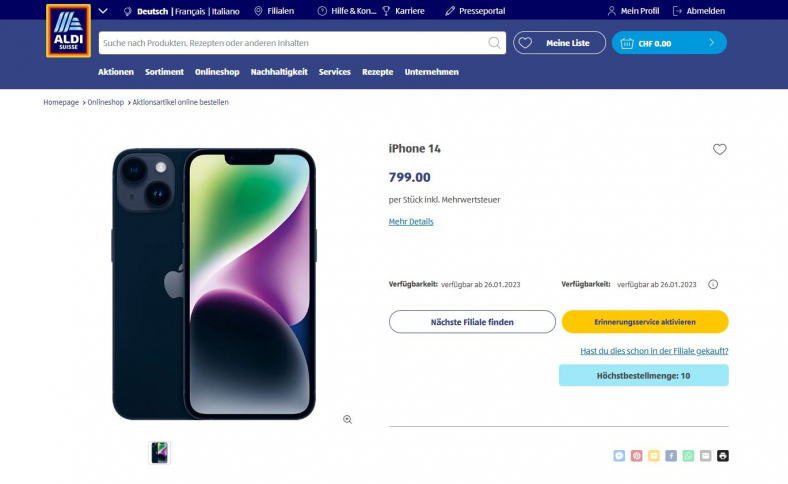The width and height of the screenshot is (788, 484).
Task: Click the ALDI Suisse logo
Action: [x=68, y=31]
